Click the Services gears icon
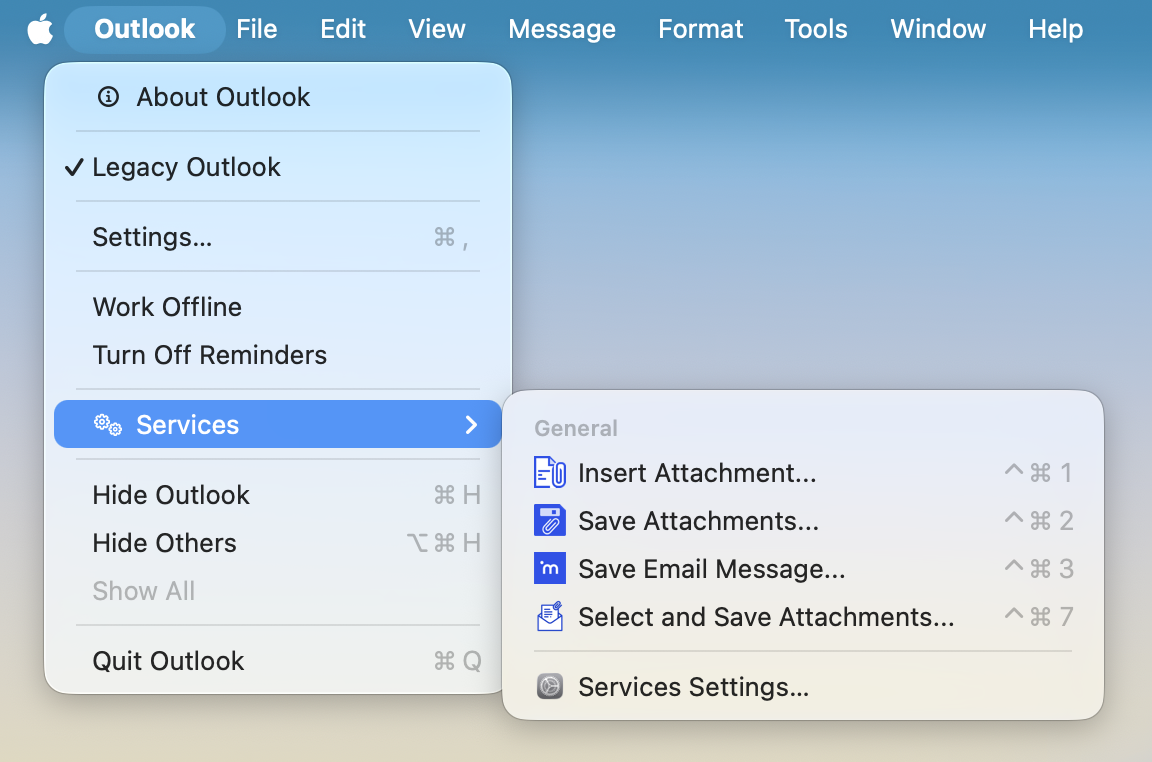Viewport: 1152px width, 762px height. [x=108, y=425]
